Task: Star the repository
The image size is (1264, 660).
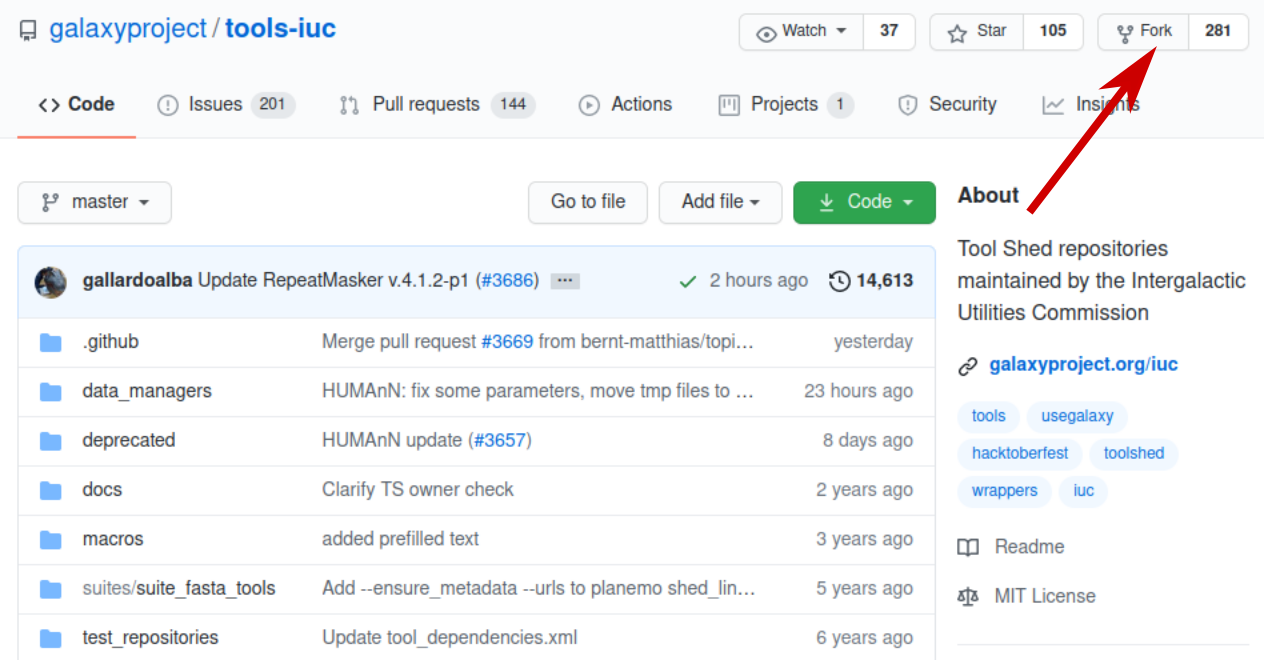Action: pos(977,32)
